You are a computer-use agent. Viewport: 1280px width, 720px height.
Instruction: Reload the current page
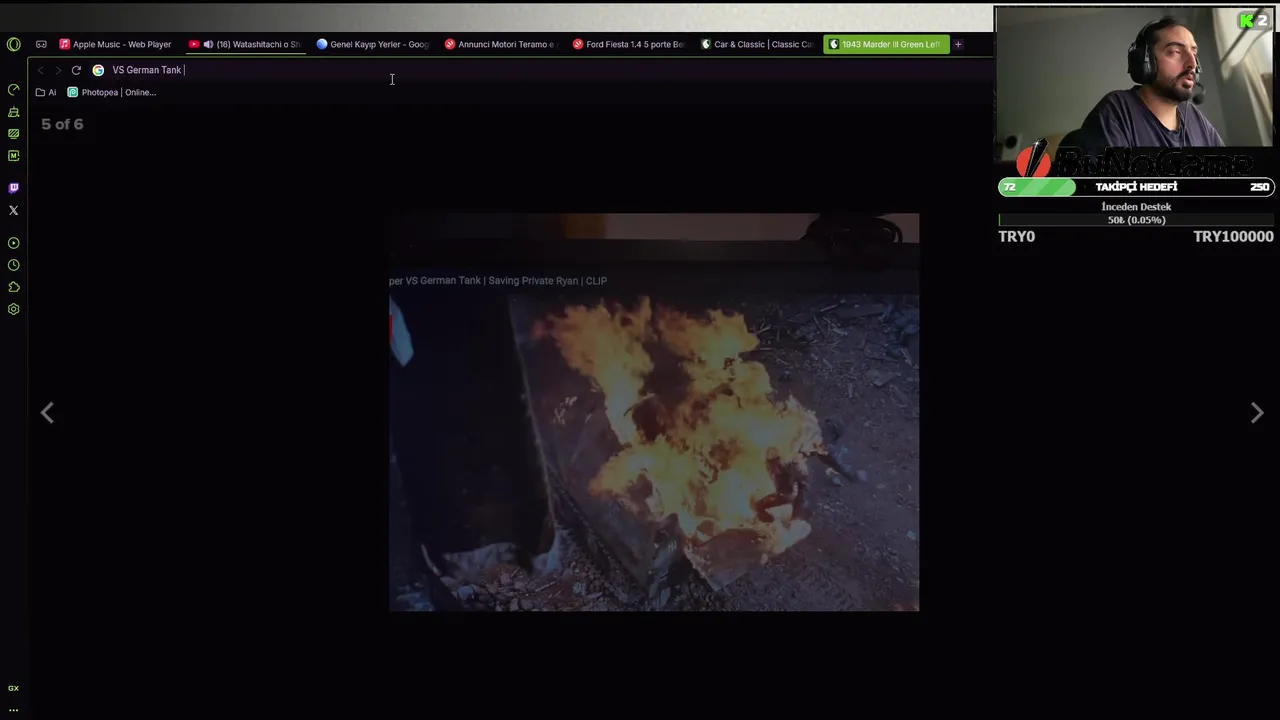click(76, 70)
